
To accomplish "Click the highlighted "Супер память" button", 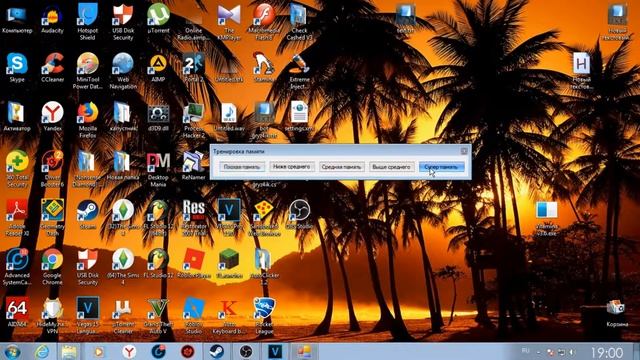I will pyautogui.click(x=441, y=167).
